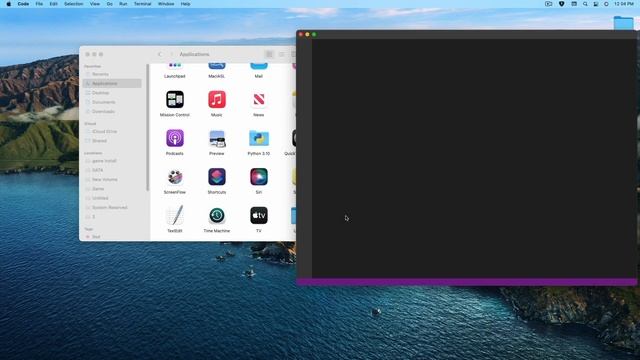Open the Siri icon in menu bar
This screenshot has width=640, height=360.
tap(607, 4)
